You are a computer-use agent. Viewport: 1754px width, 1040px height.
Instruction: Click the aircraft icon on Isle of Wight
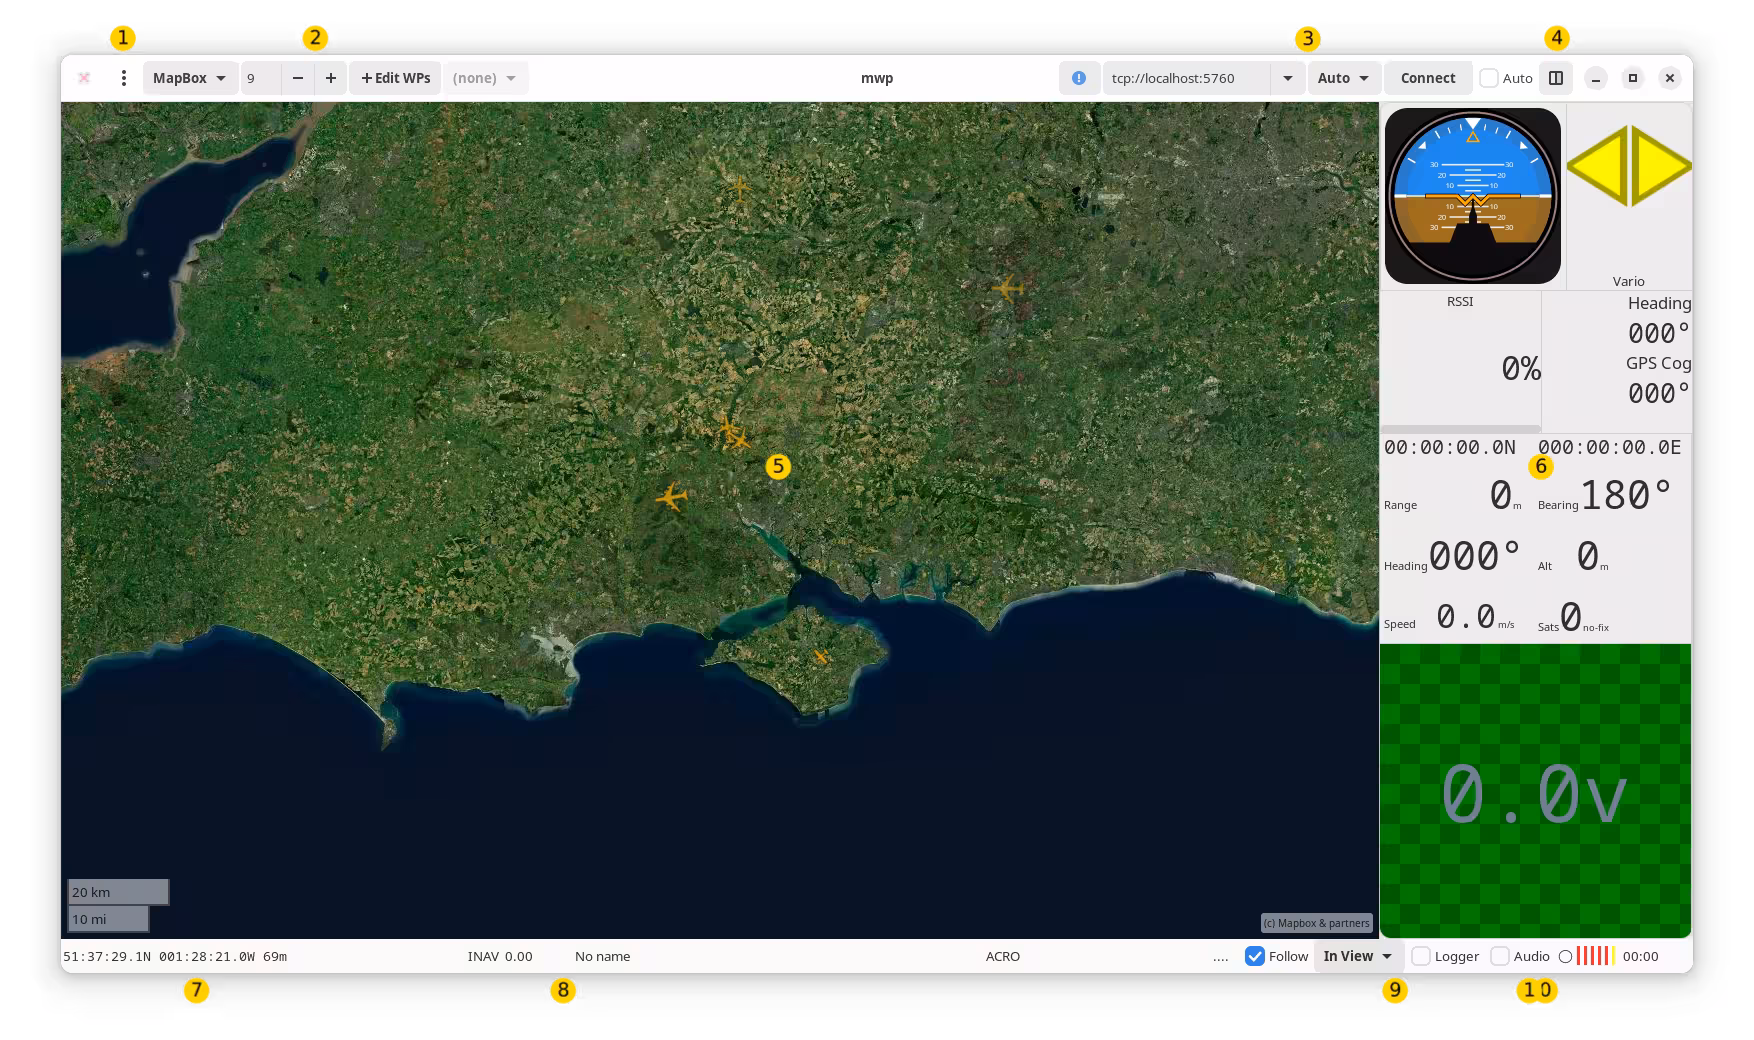821,657
